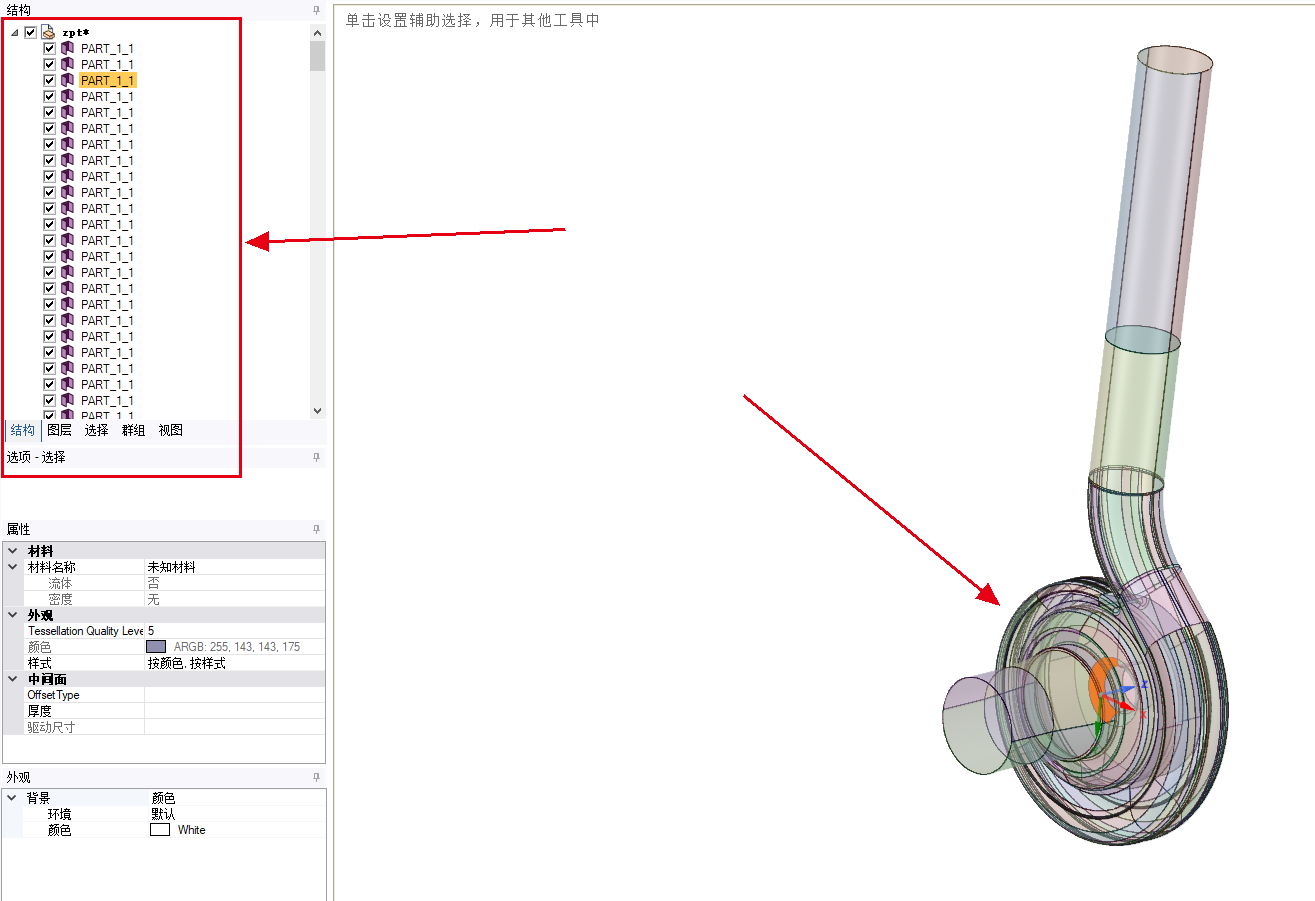Toggle the first PART_1_1 checkbox under zpt
This screenshot has height=901, width=1315.
click(x=49, y=48)
